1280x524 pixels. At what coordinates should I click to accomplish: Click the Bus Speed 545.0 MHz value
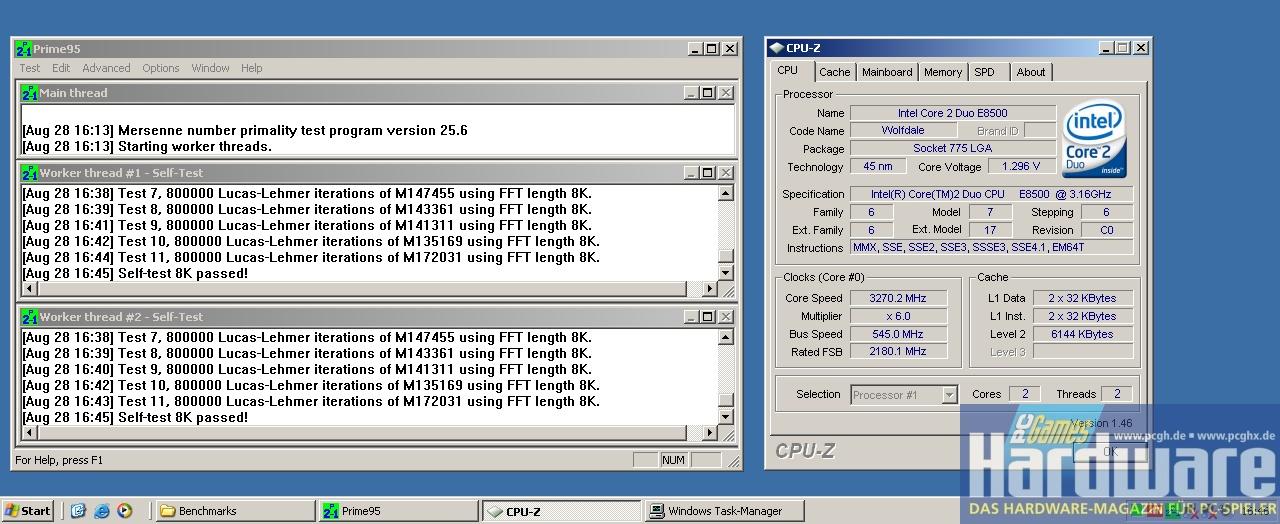[899, 334]
